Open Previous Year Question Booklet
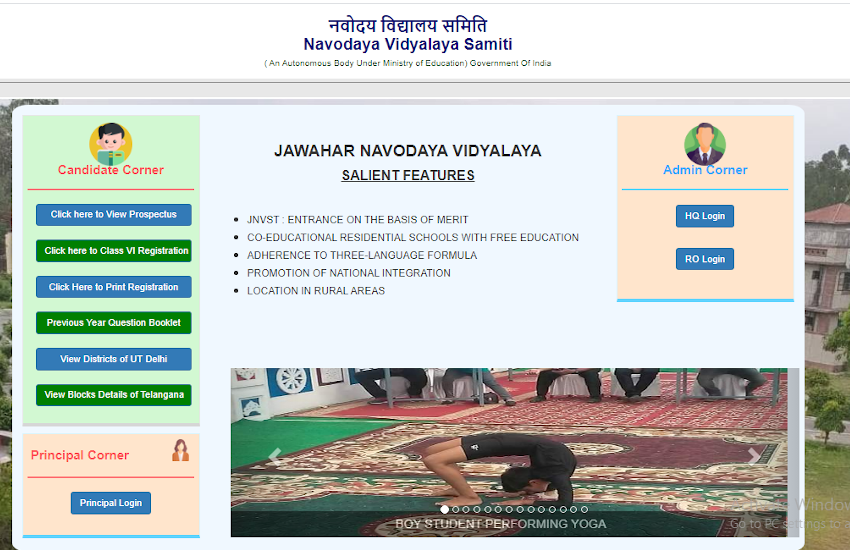The width and height of the screenshot is (850, 550). click(x=114, y=323)
